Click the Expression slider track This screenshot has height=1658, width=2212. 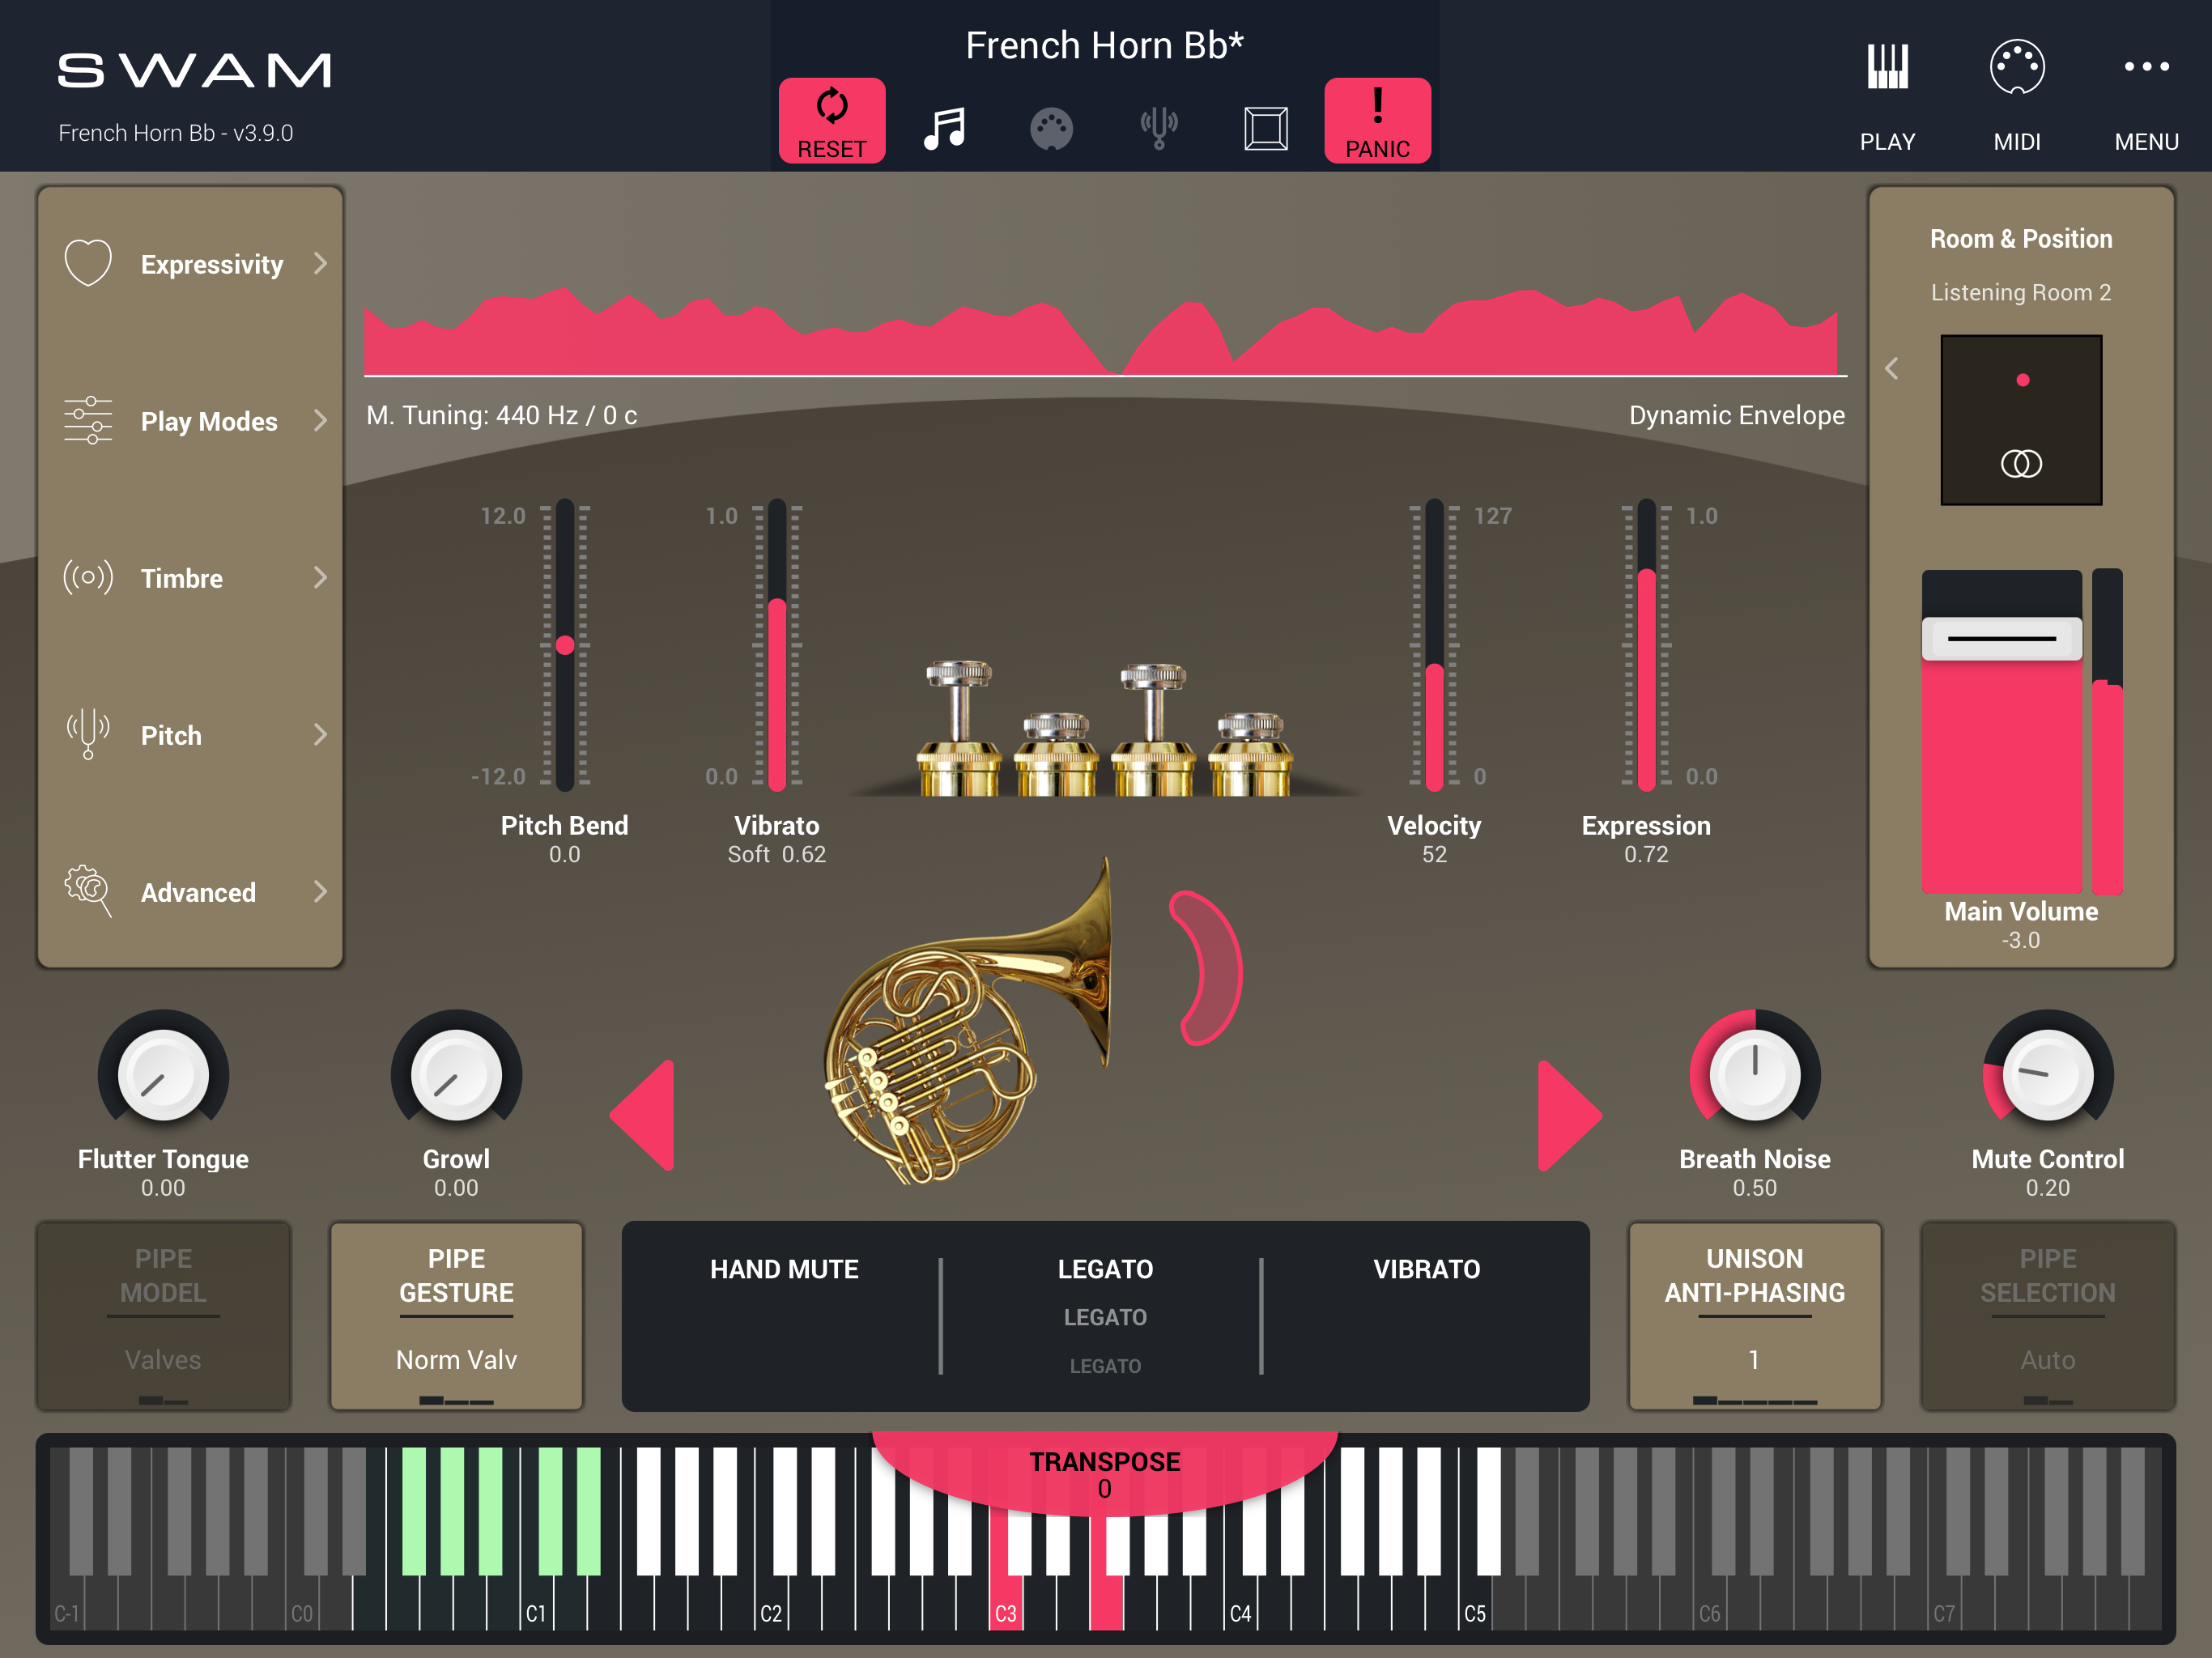(x=1646, y=645)
